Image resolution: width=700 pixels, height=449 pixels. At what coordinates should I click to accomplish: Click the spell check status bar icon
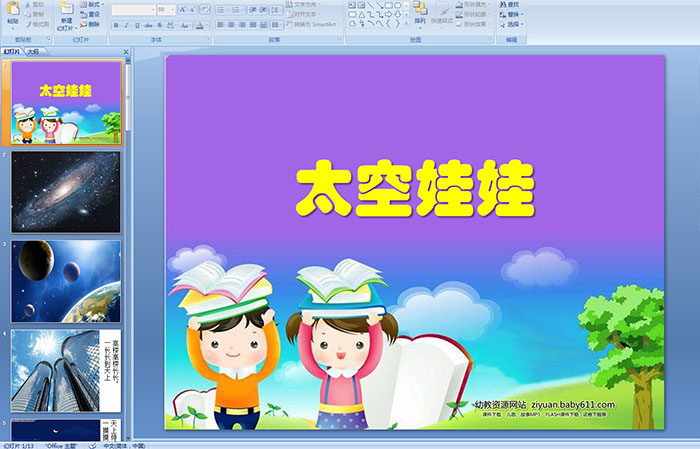coord(92,446)
